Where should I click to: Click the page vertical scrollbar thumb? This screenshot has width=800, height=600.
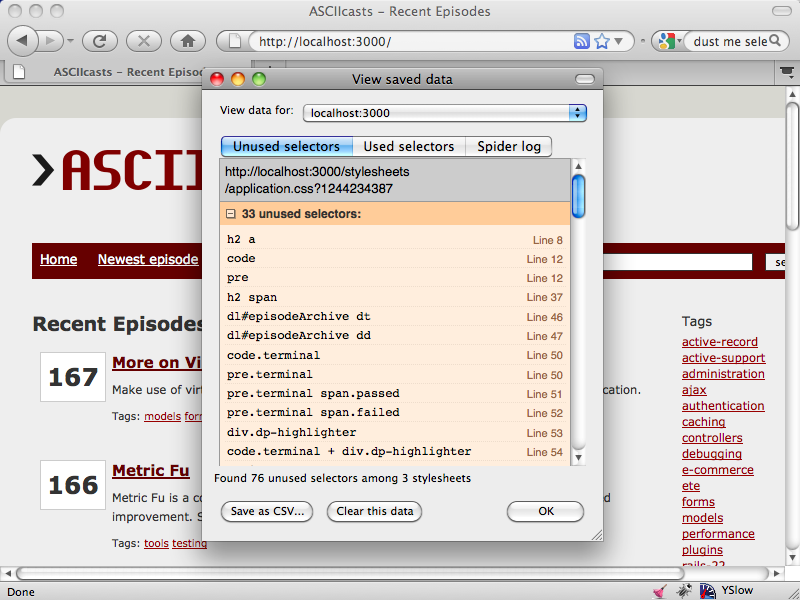pyautogui.click(x=792, y=166)
